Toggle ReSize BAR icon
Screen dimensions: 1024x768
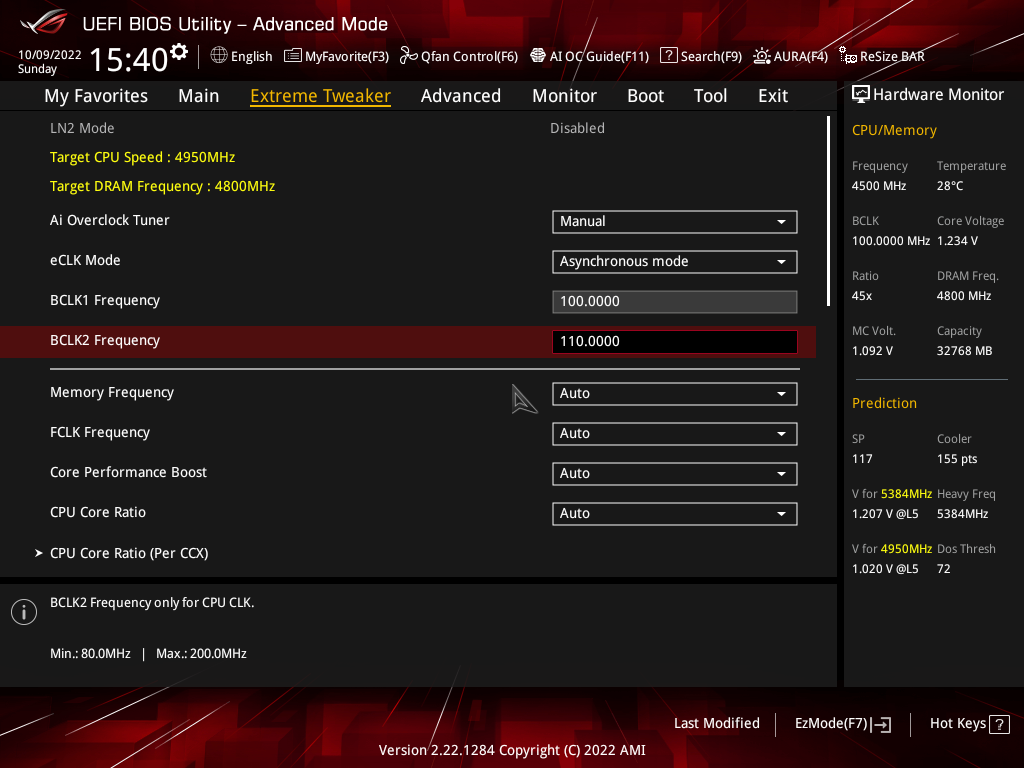coord(848,56)
